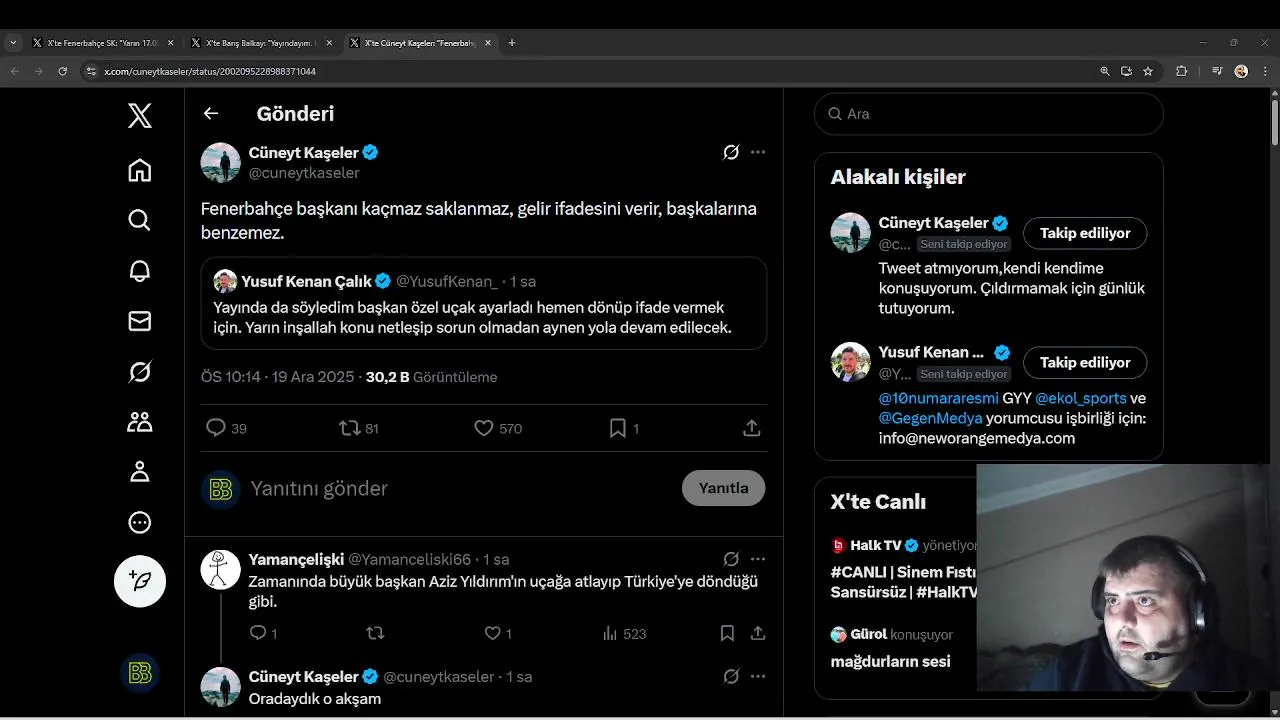Open the BB account avatar at sidebar bottom
1280x720 pixels.
(140, 674)
